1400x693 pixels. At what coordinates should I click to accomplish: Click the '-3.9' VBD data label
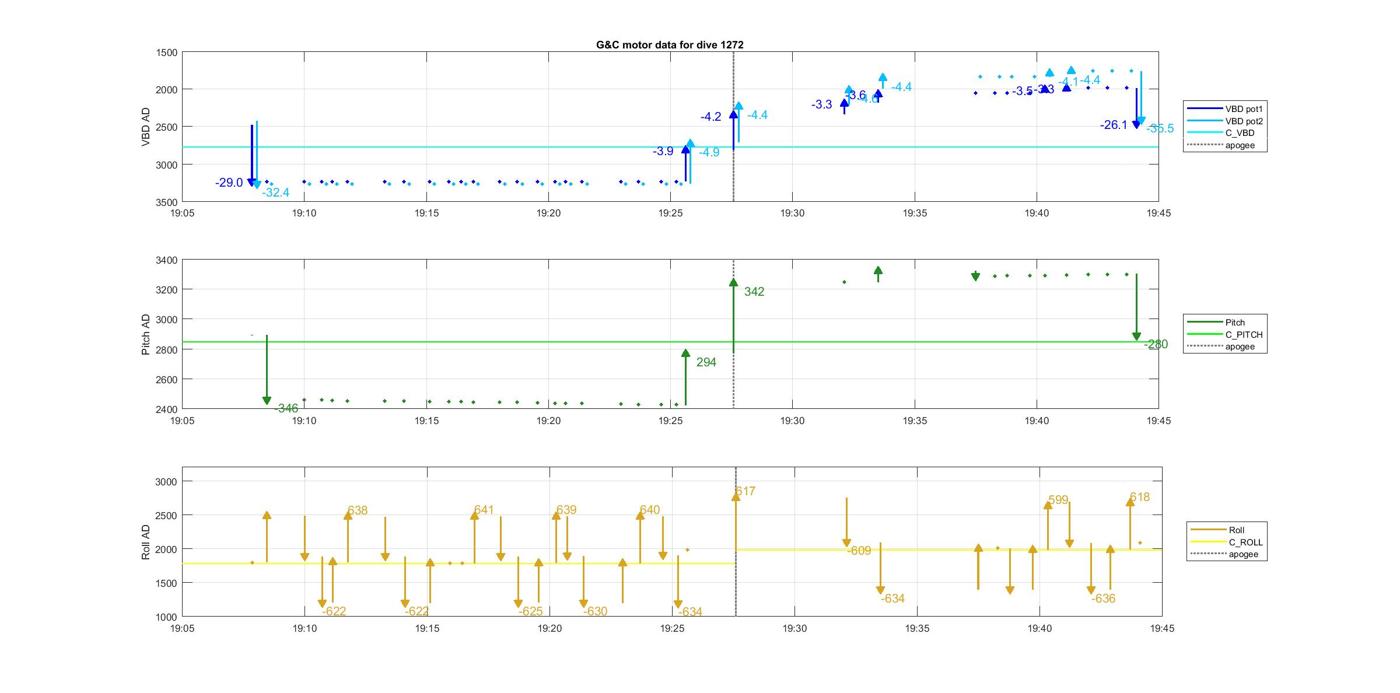pos(663,151)
